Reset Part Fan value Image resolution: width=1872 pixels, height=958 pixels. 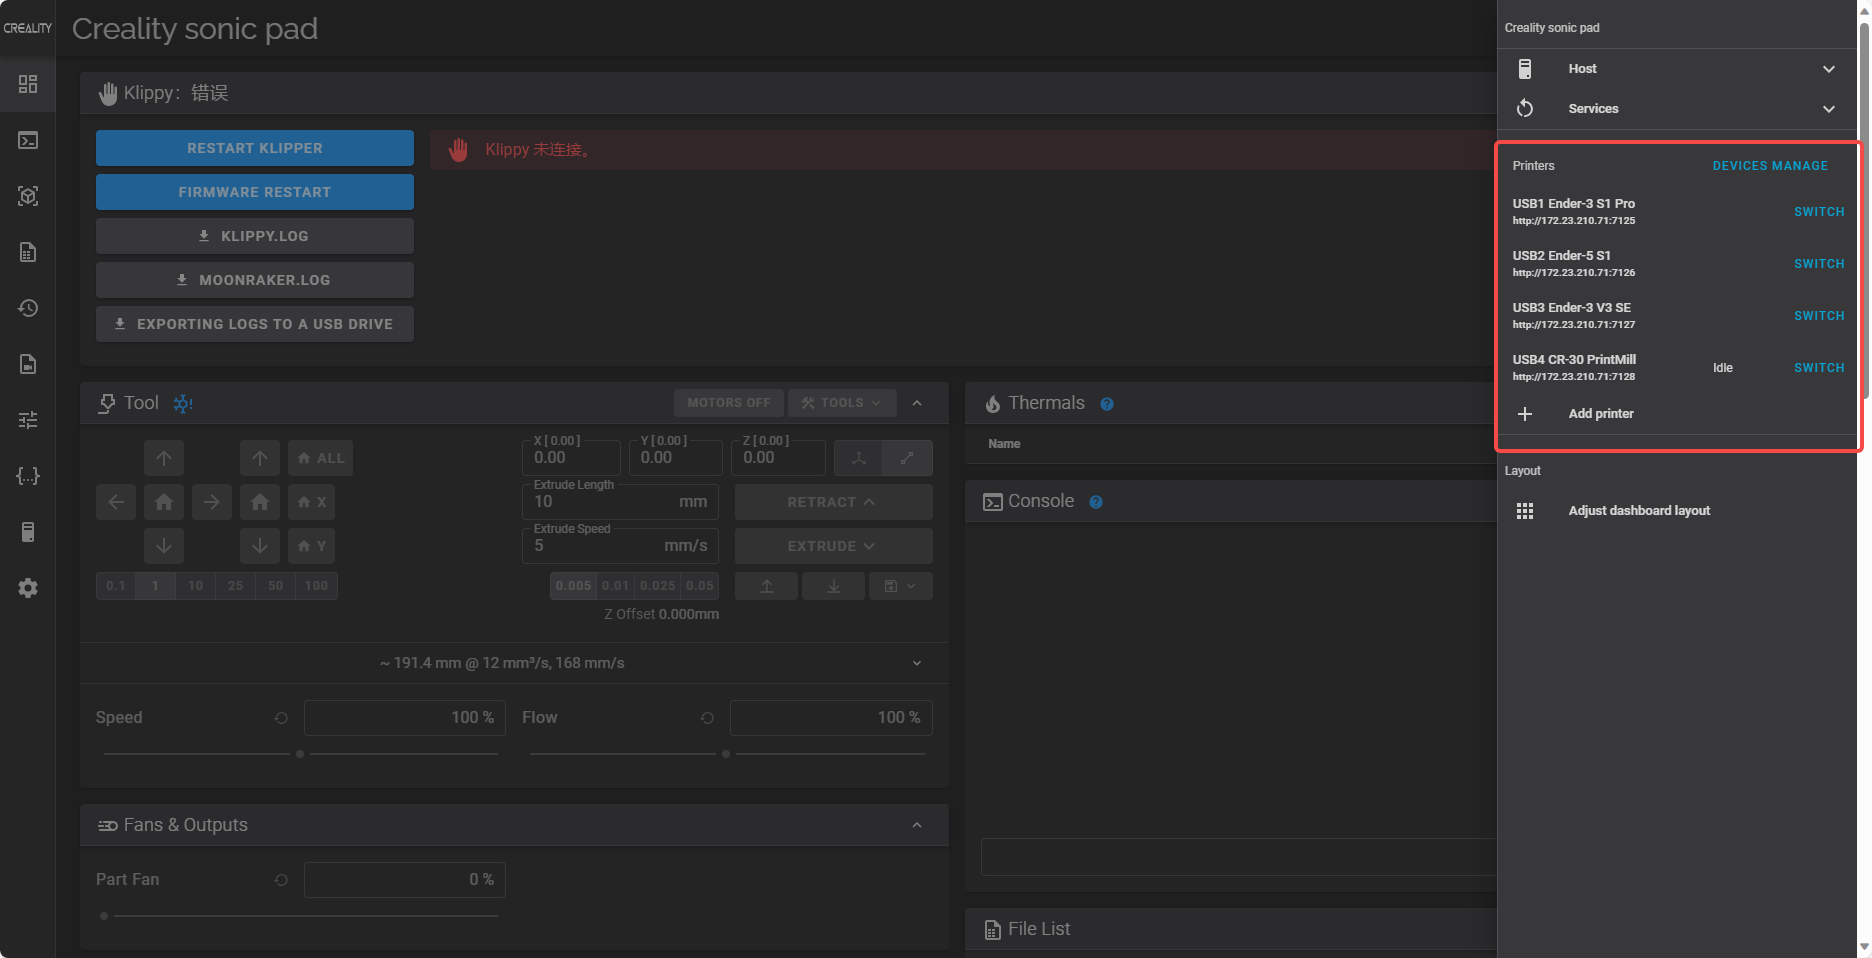pos(281,880)
